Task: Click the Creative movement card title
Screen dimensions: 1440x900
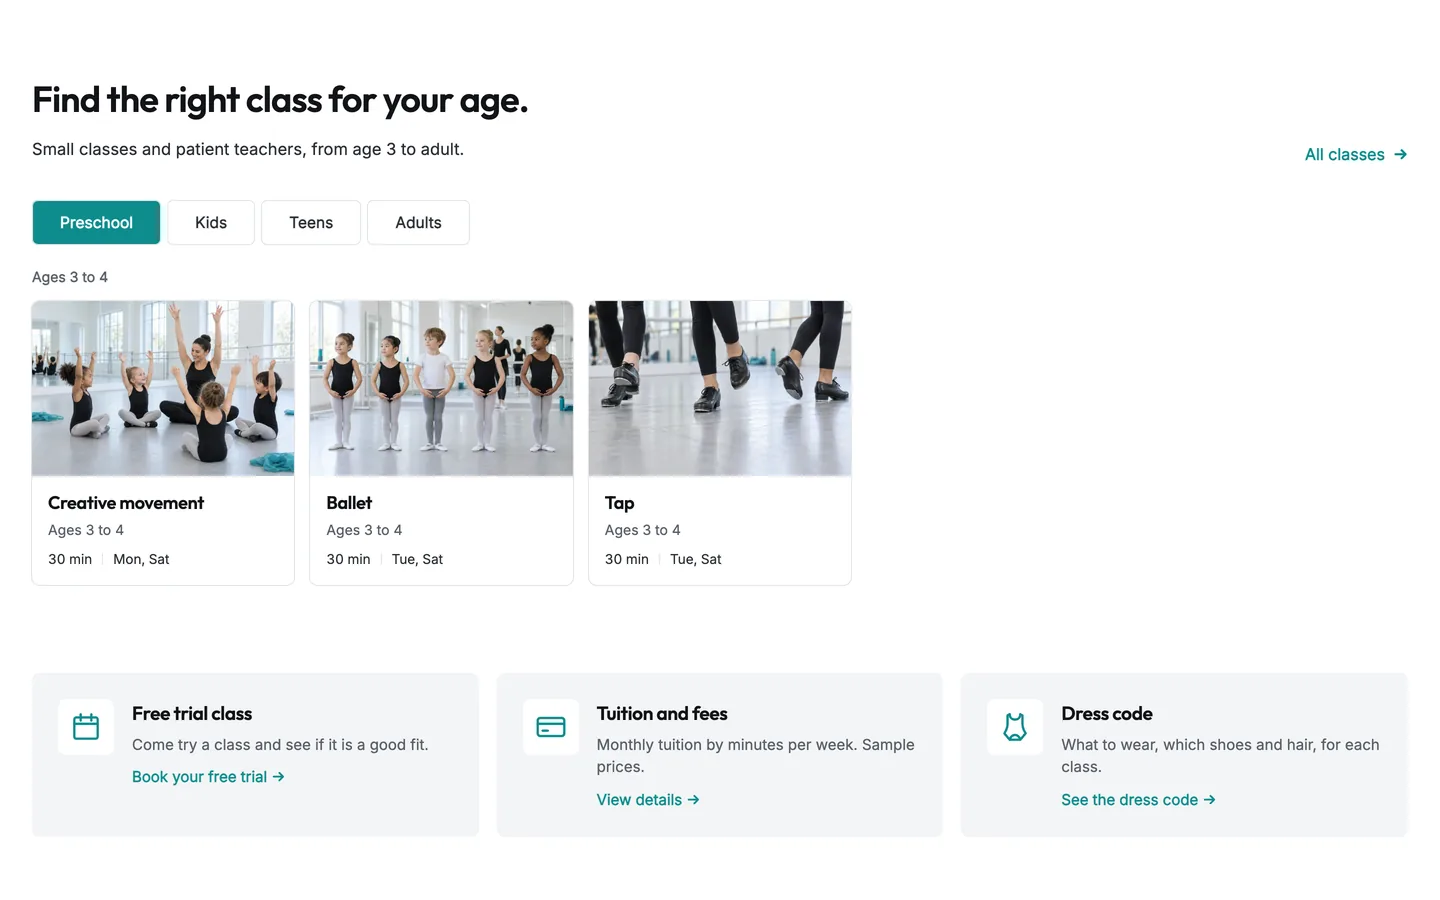Action: pos(126,503)
